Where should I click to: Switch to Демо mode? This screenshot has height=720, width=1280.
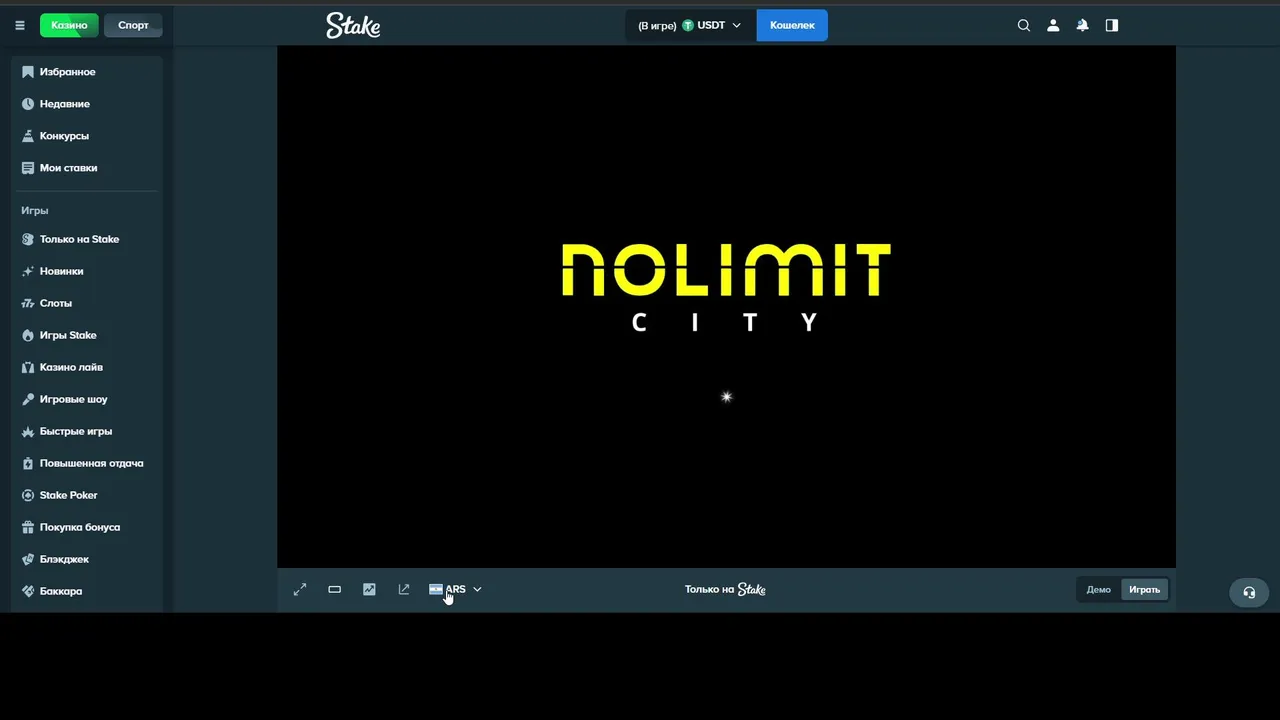coord(1098,590)
